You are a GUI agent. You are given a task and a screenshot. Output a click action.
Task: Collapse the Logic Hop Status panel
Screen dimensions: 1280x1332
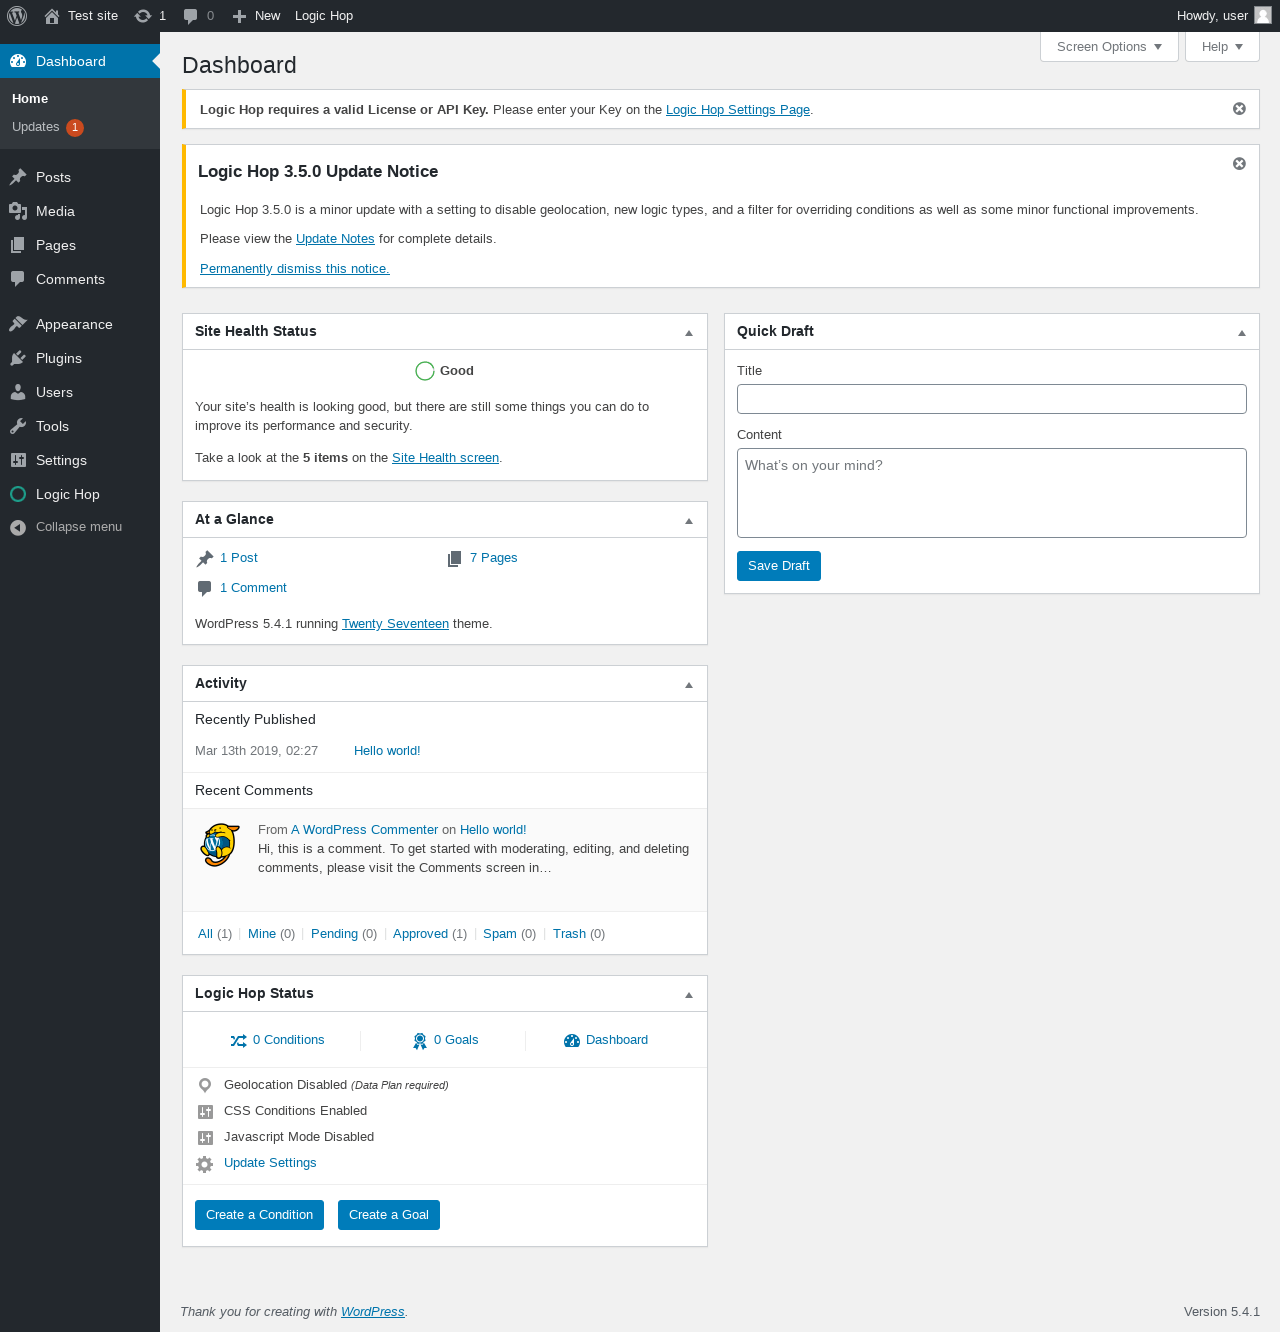click(x=689, y=994)
